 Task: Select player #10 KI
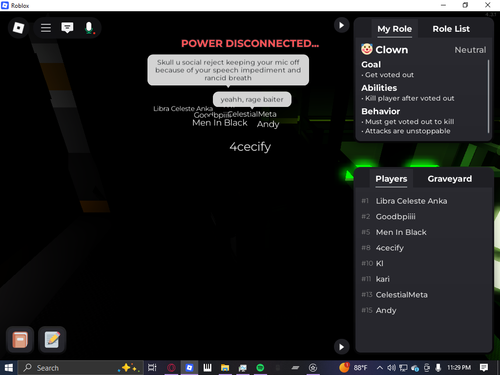pos(423,263)
